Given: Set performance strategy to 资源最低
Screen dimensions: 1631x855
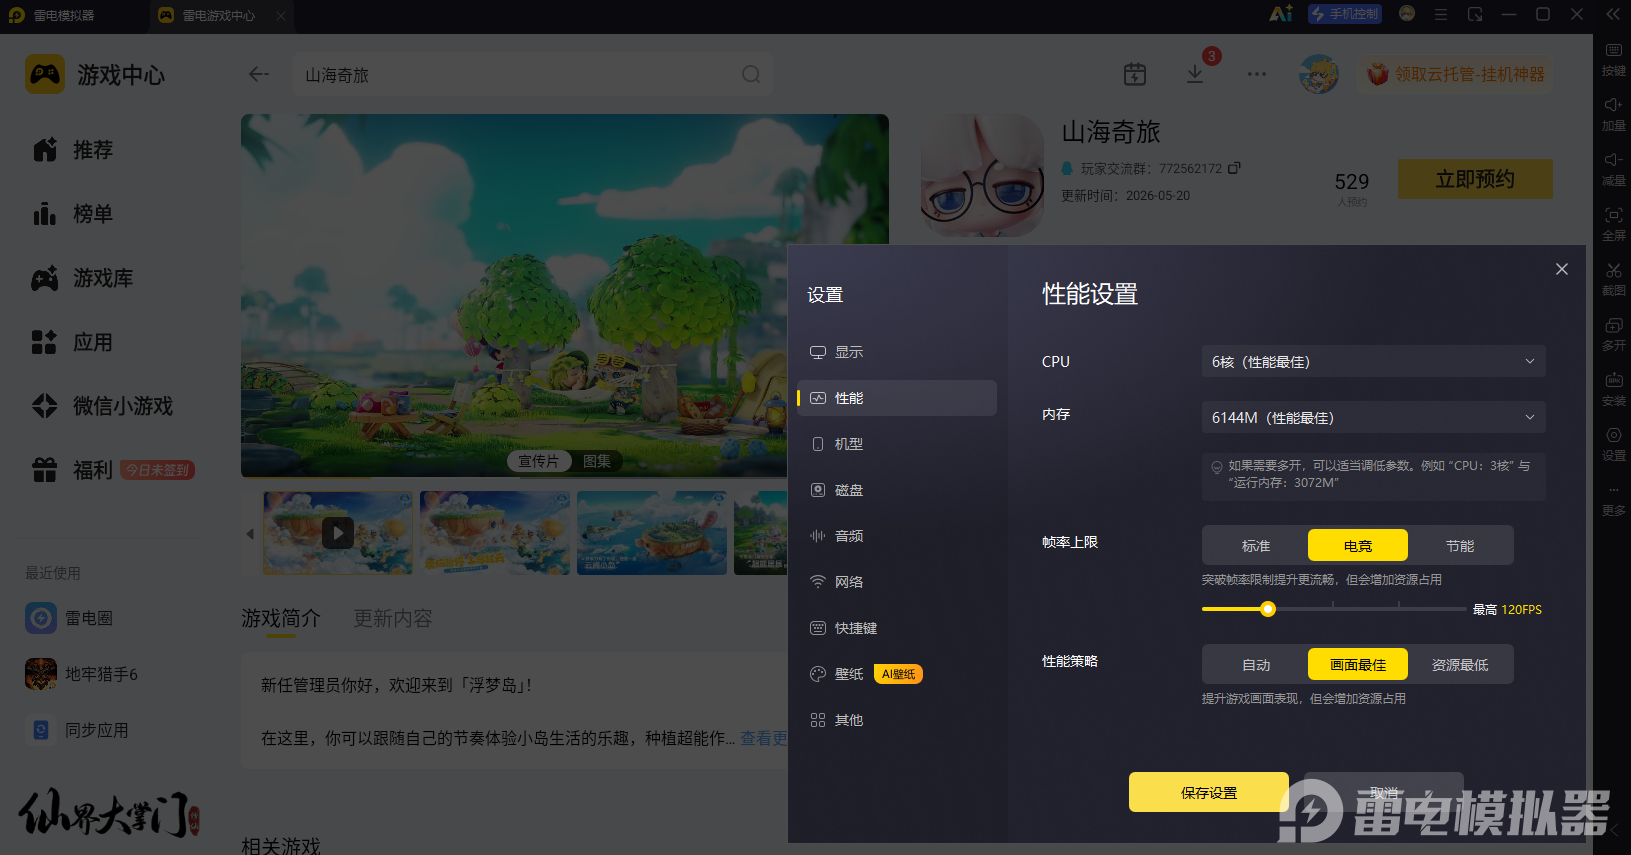Looking at the screenshot, I should pyautogui.click(x=1460, y=665).
